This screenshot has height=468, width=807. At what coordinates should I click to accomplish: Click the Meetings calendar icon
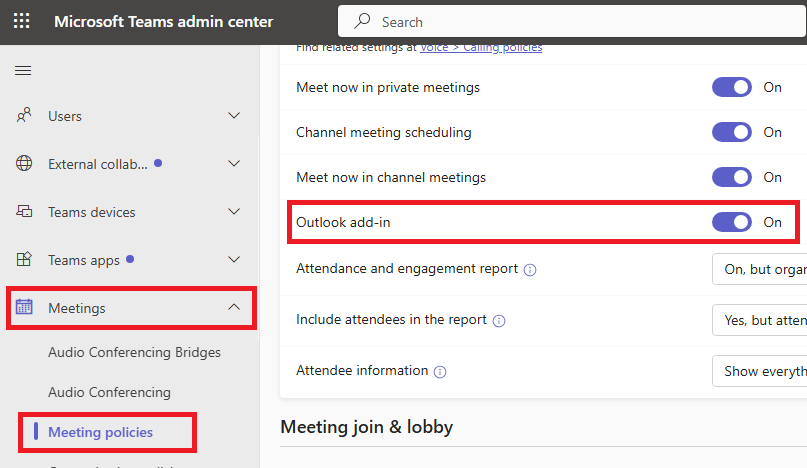(24, 307)
